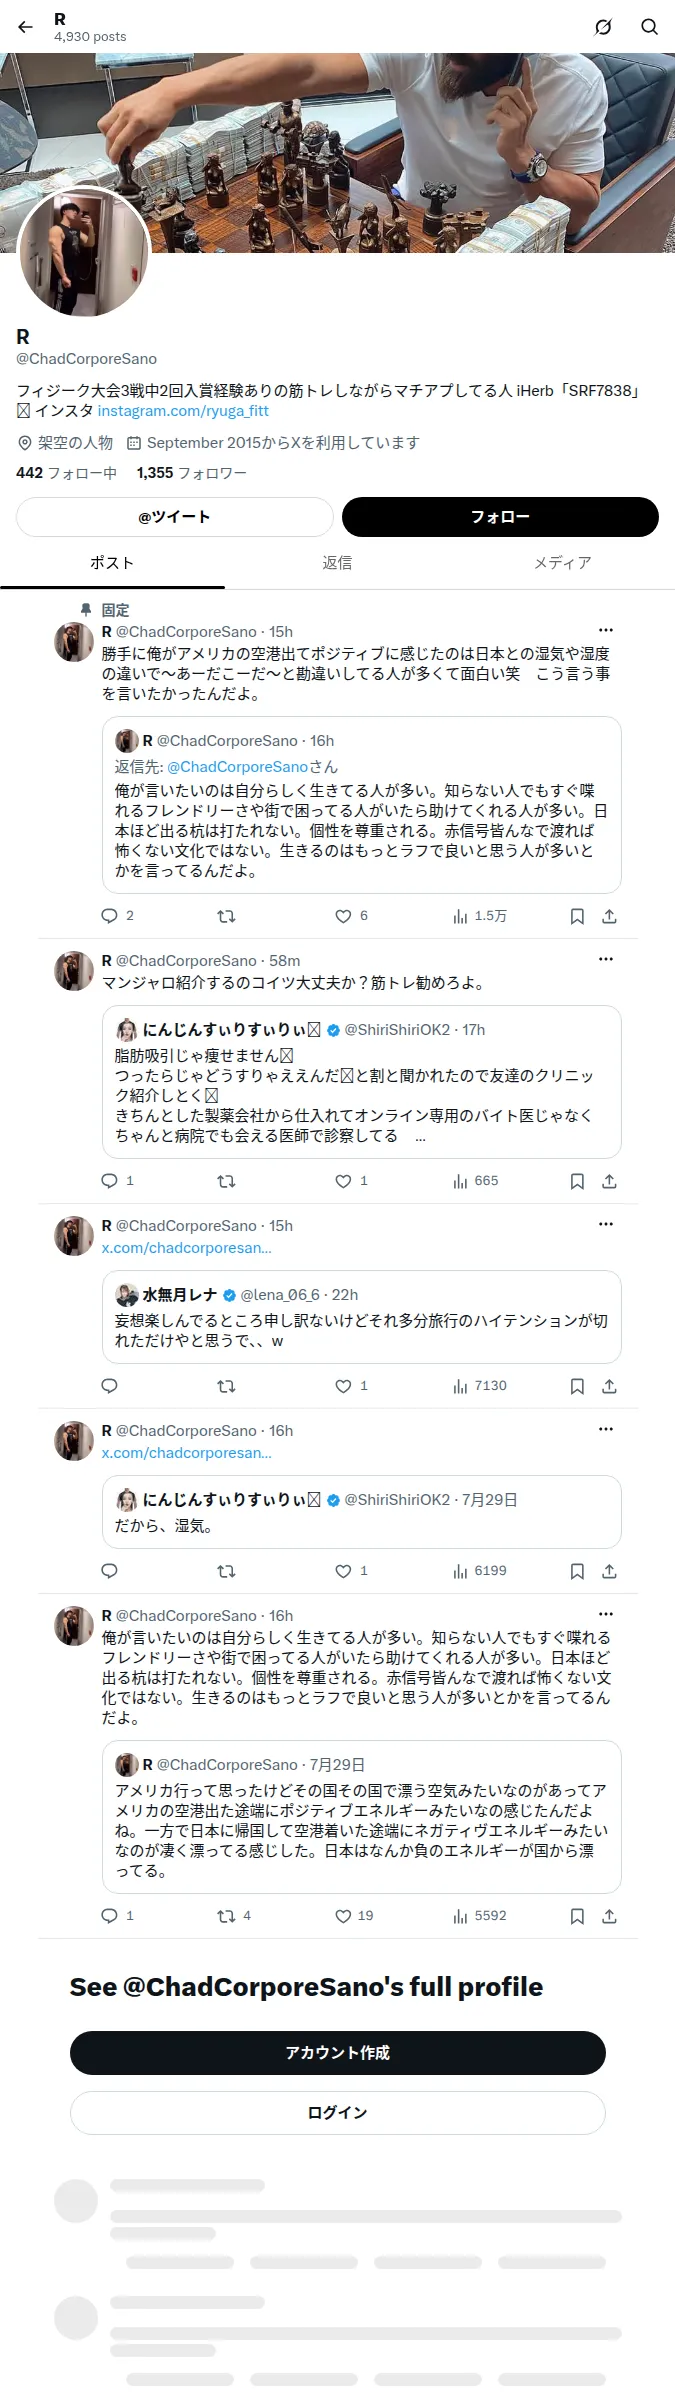Screen dimensions: 675x2401
Task: Open the search magnifier icon in header
Action: (x=649, y=27)
